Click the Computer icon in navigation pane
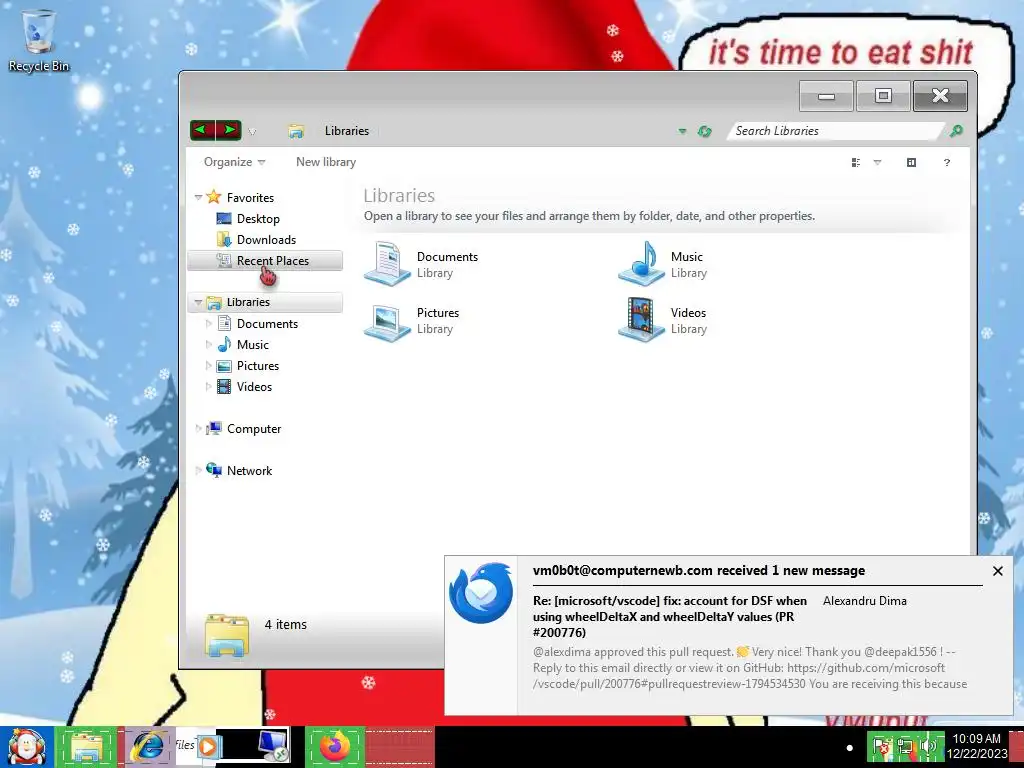1024x768 pixels. (x=214, y=428)
